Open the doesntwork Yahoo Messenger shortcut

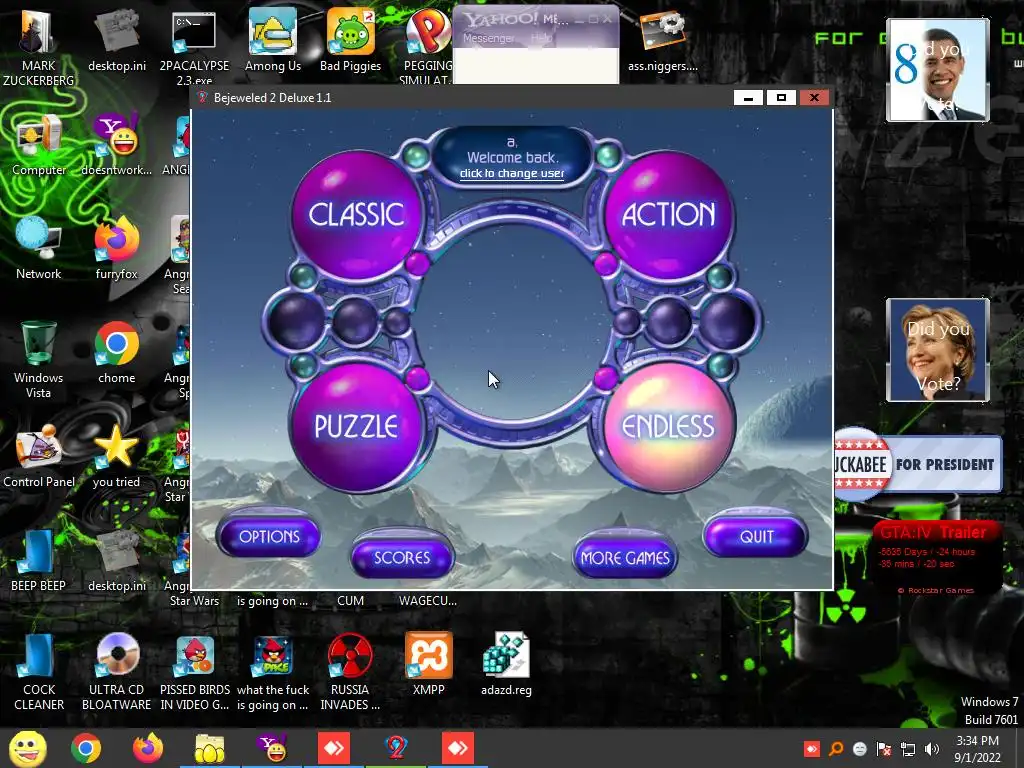[x=117, y=146]
